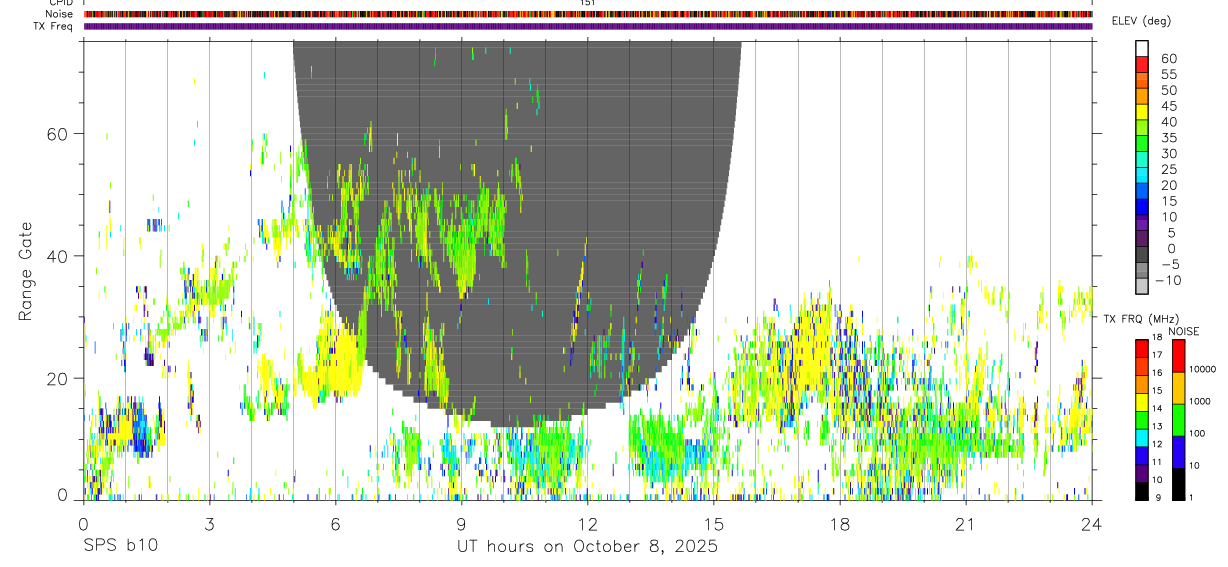Click the '151' CPID value at the top
The width and height of the screenshot is (1228, 567).
(588, 3)
